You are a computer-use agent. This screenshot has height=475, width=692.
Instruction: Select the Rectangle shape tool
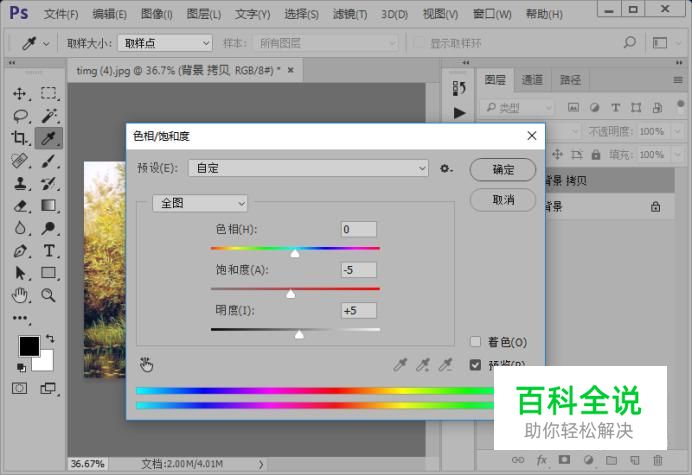click(49, 273)
